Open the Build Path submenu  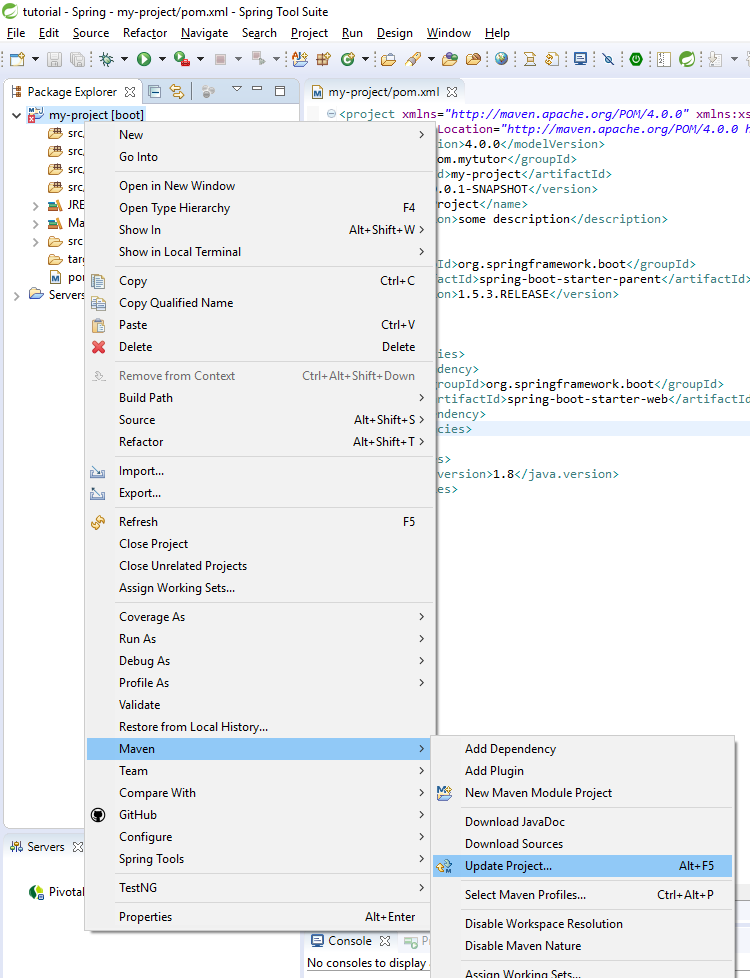point(259,397)
